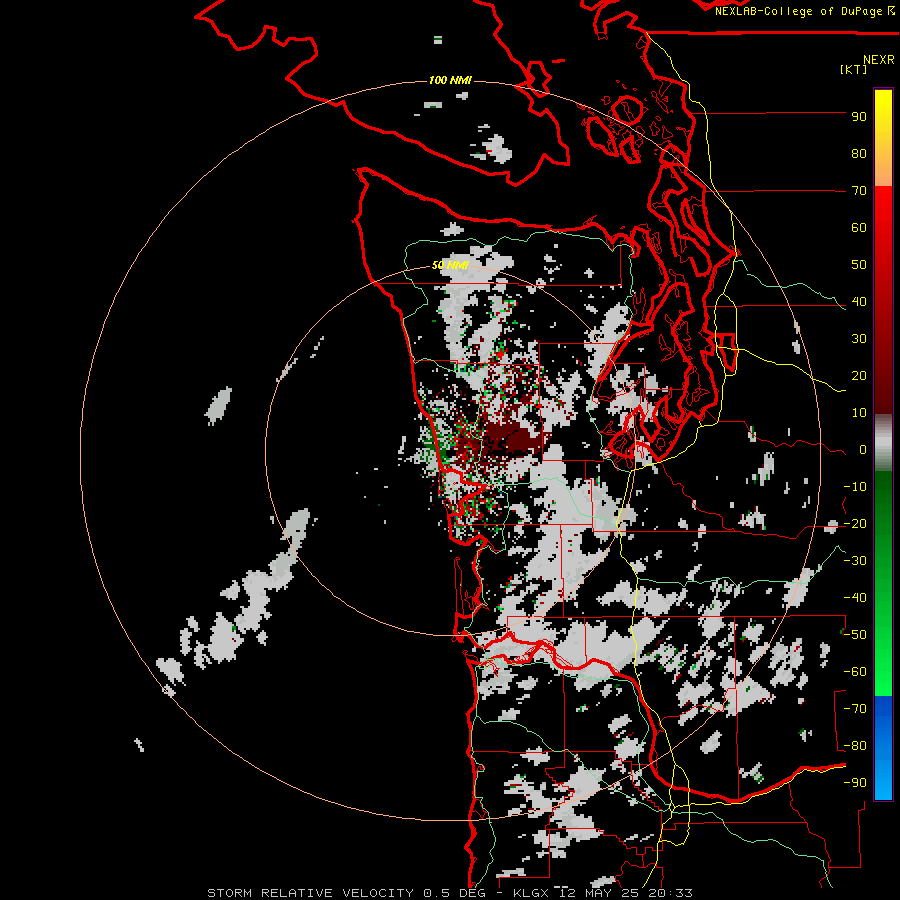The width and height of the screenshot is (900, 900).
Task: Select the 20 value on velocity scale
Action: coord(859,376)
